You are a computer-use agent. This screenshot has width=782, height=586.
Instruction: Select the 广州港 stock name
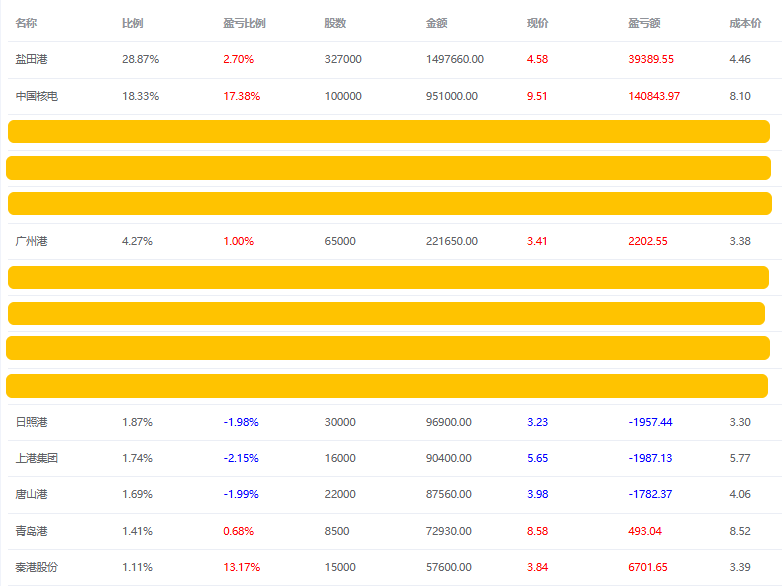coord(31,241)
